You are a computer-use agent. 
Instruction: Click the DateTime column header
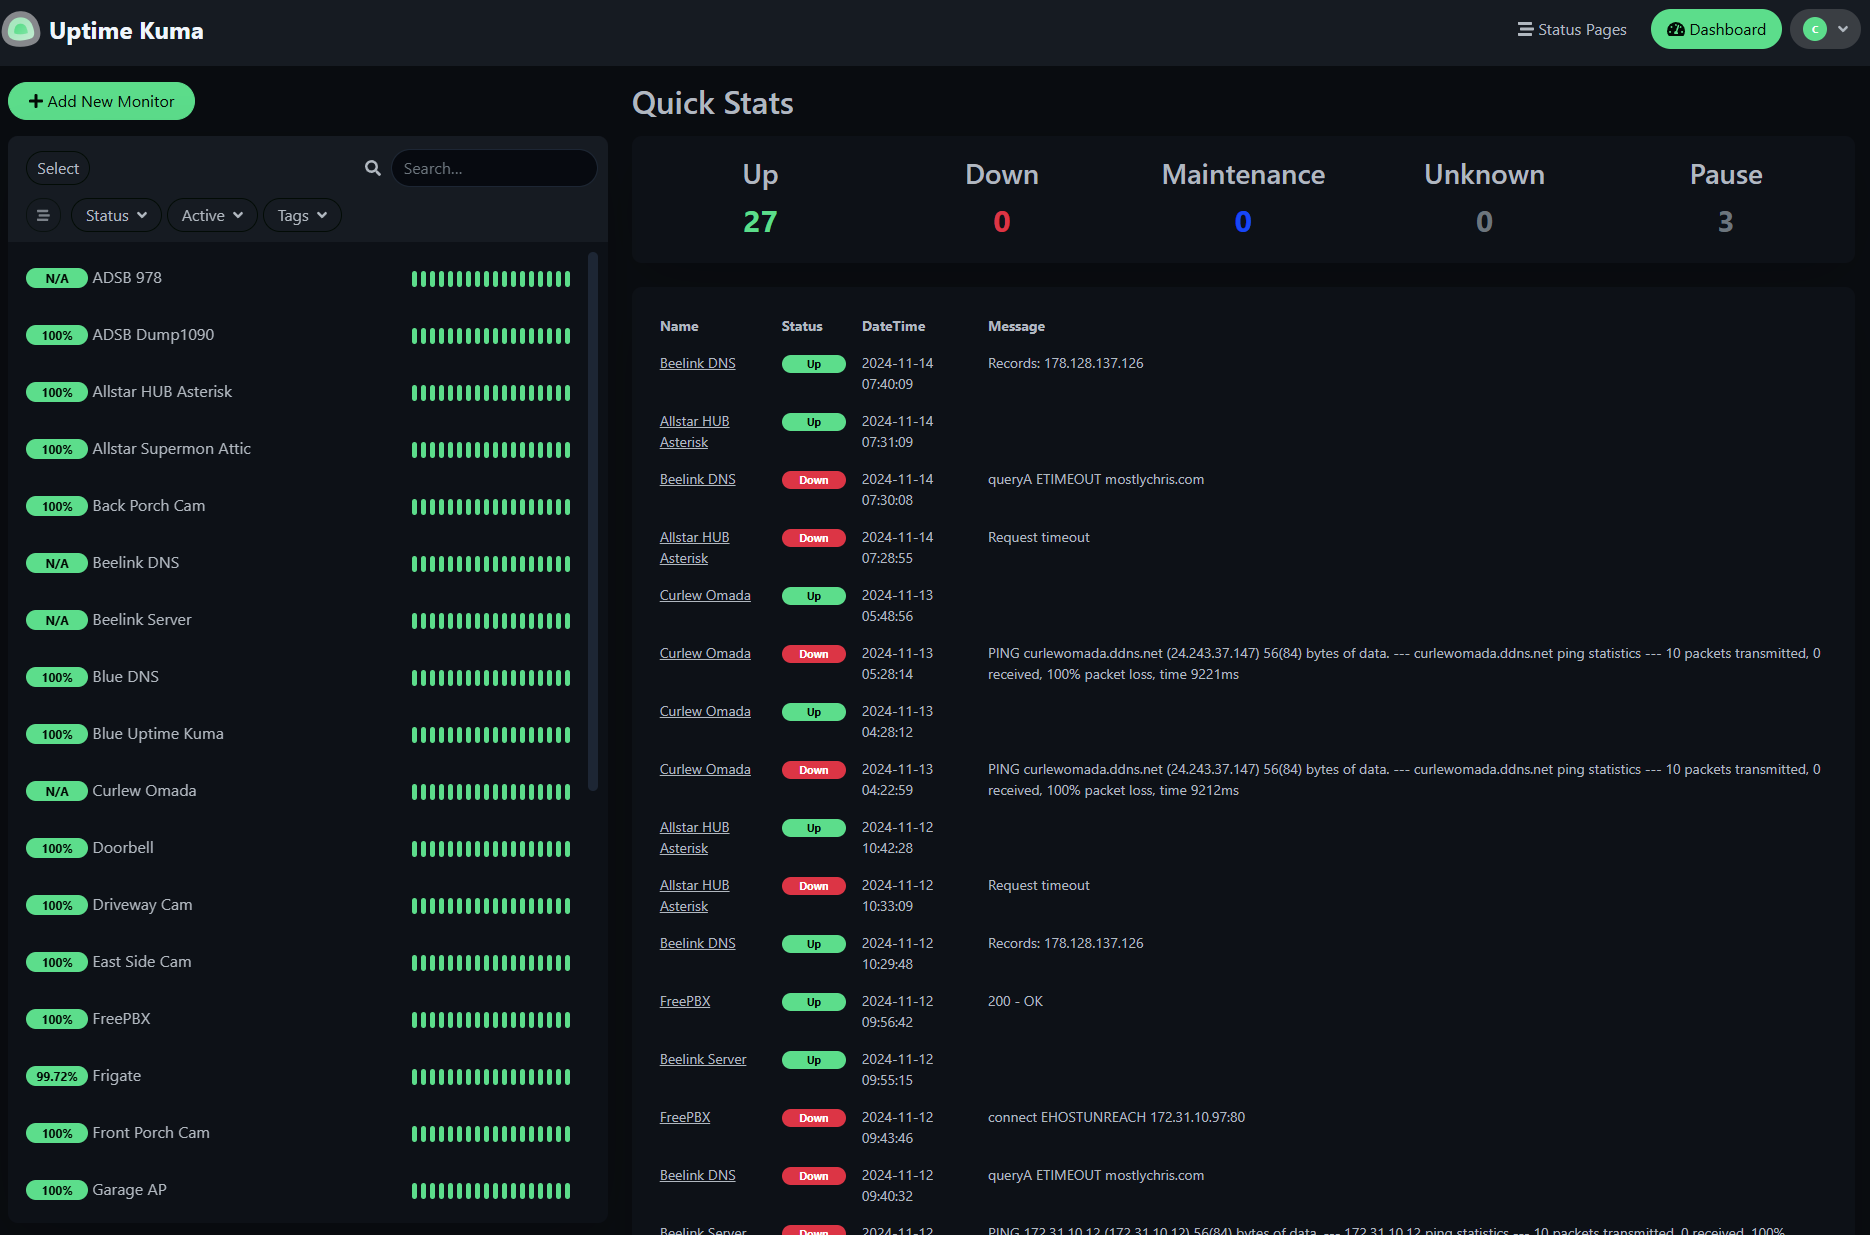click(893, 326)
